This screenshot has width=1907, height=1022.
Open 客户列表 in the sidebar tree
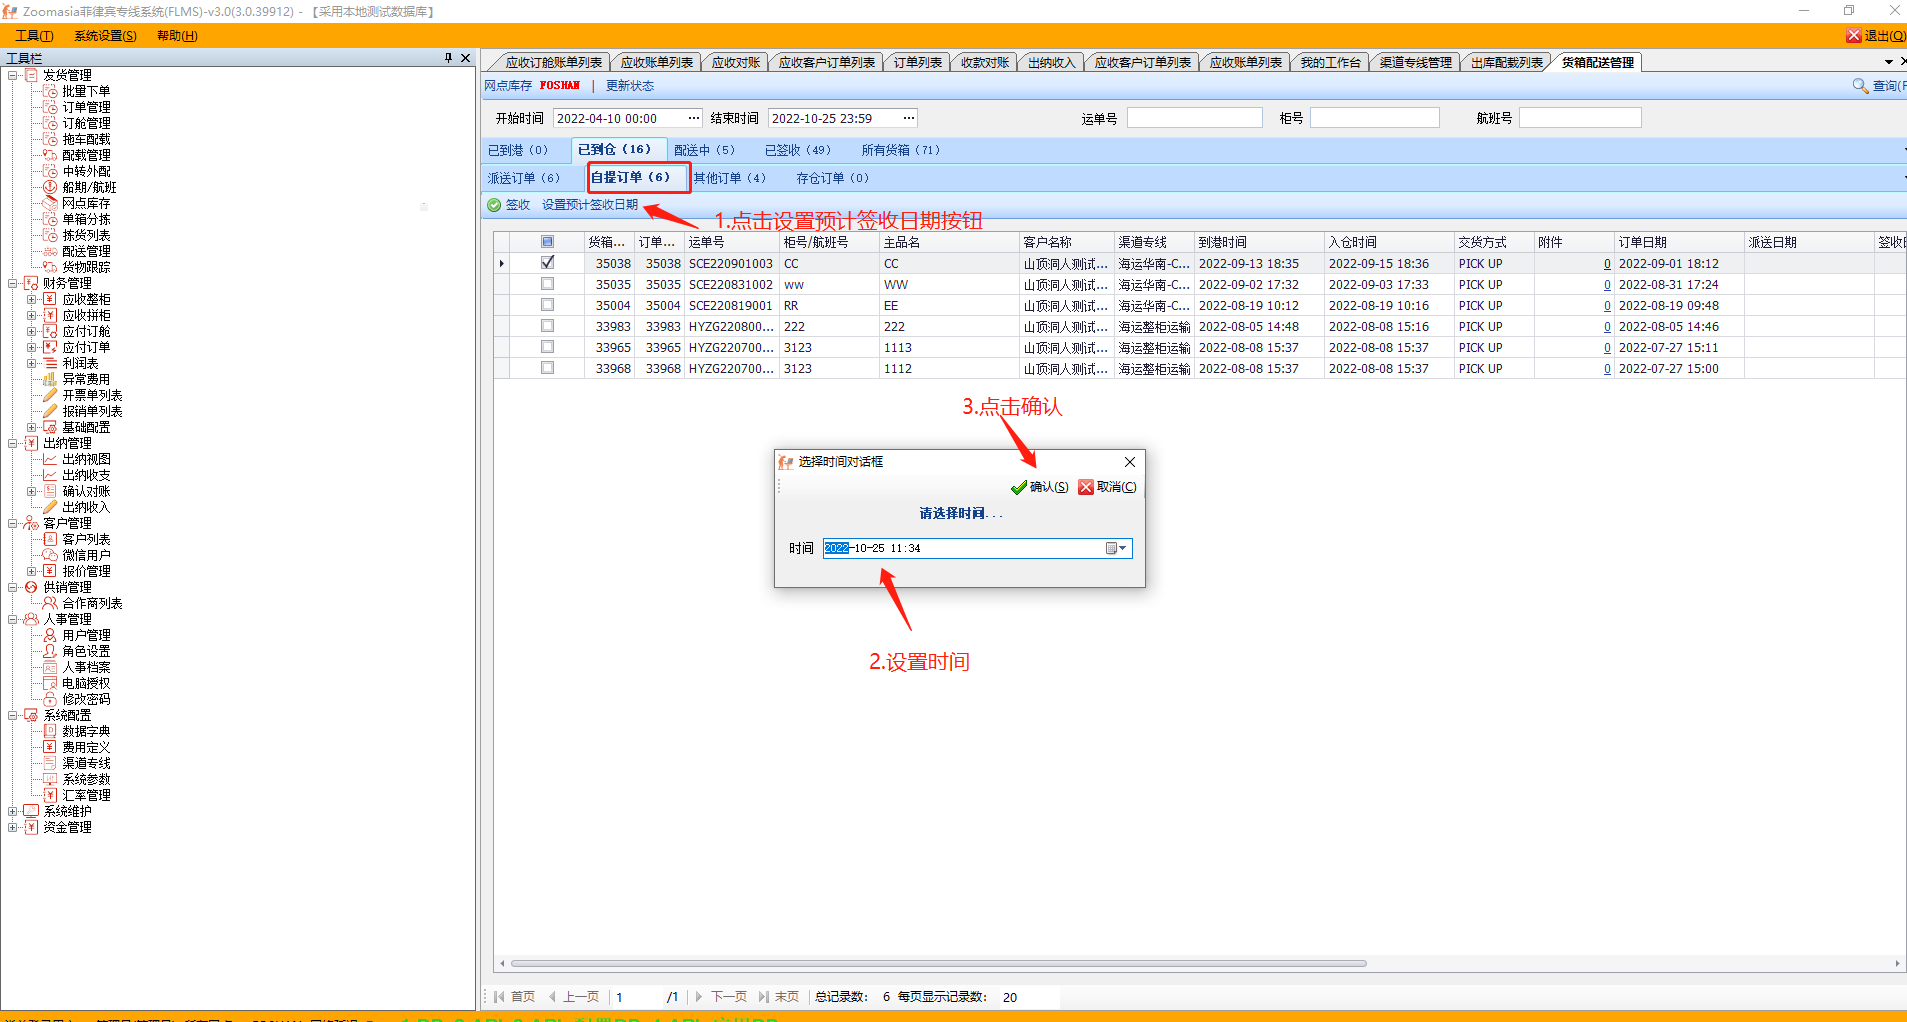85,539
